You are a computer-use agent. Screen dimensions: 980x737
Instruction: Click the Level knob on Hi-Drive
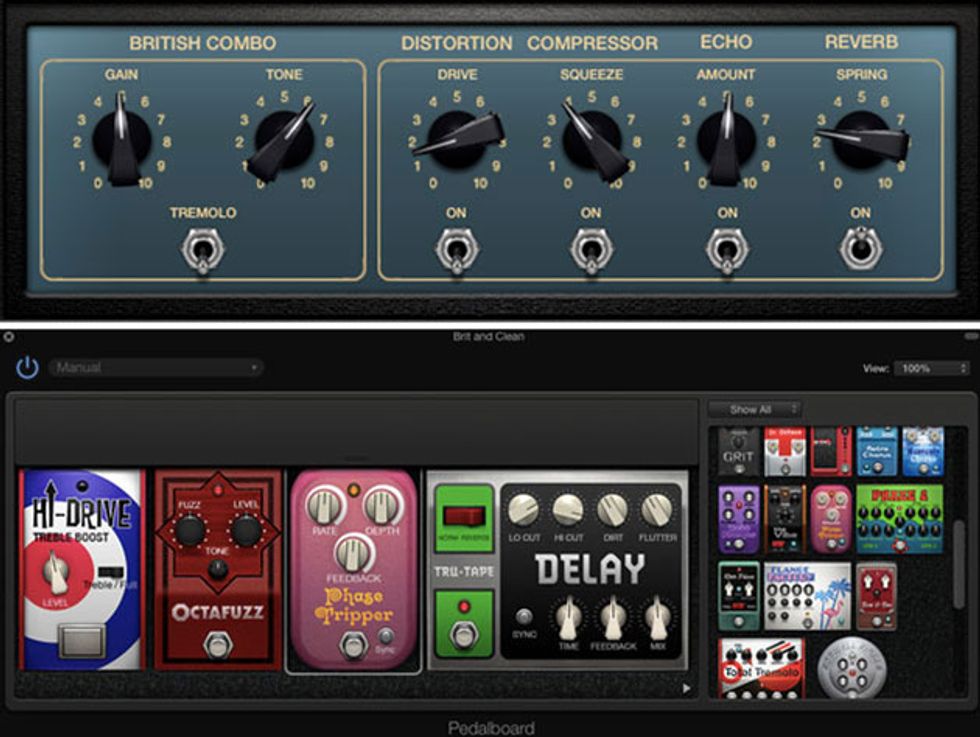[55, 572]
